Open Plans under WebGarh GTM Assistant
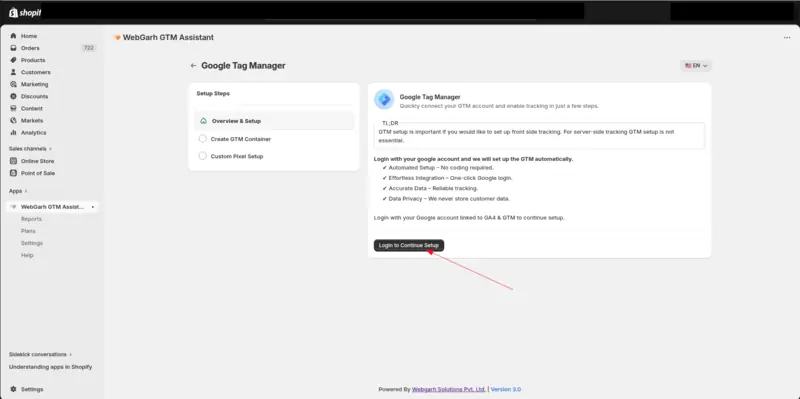This screenshot has height=399, width=800. click(x=28, y=231)
